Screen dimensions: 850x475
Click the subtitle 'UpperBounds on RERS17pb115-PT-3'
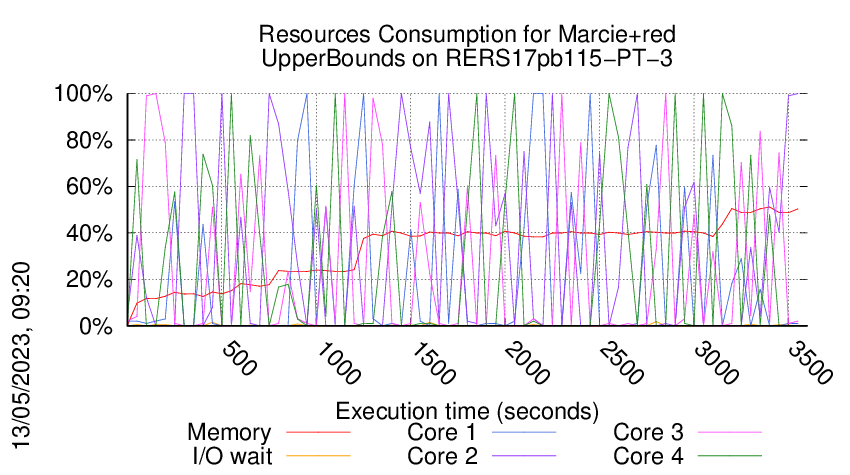point(467,59)
